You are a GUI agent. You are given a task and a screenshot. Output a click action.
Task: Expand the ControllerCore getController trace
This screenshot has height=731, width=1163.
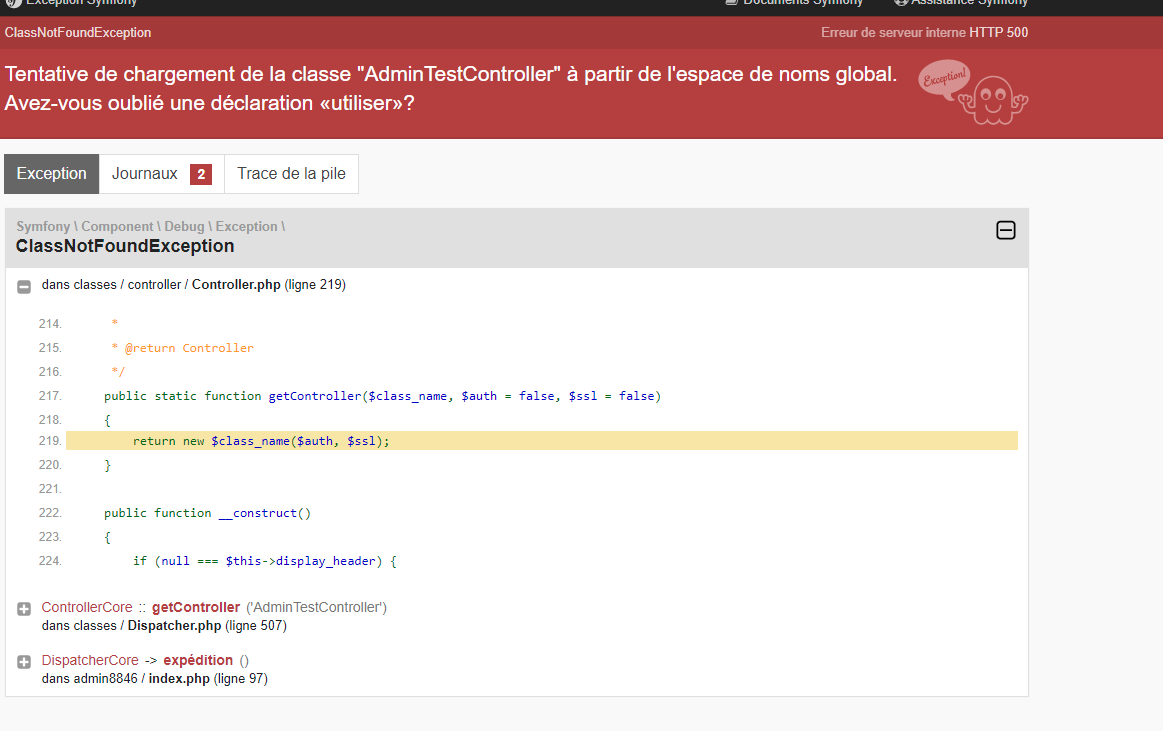pos(24,609)
